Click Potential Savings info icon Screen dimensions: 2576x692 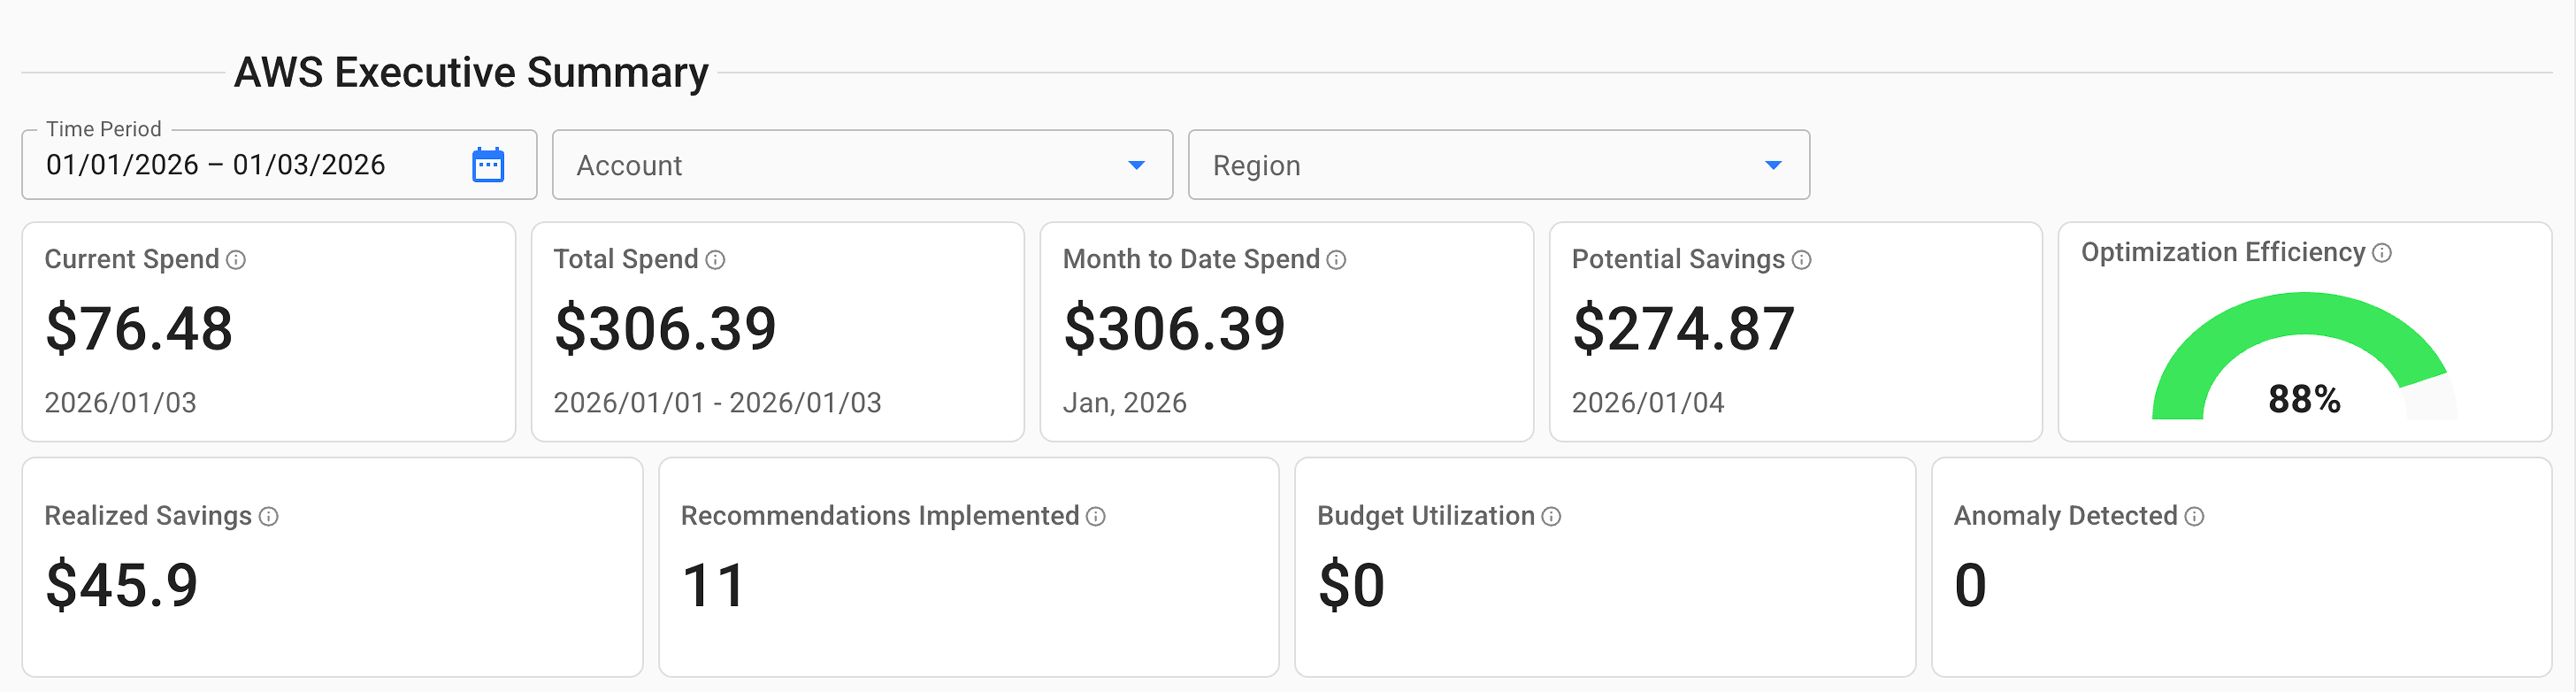tap(1801, 260)
